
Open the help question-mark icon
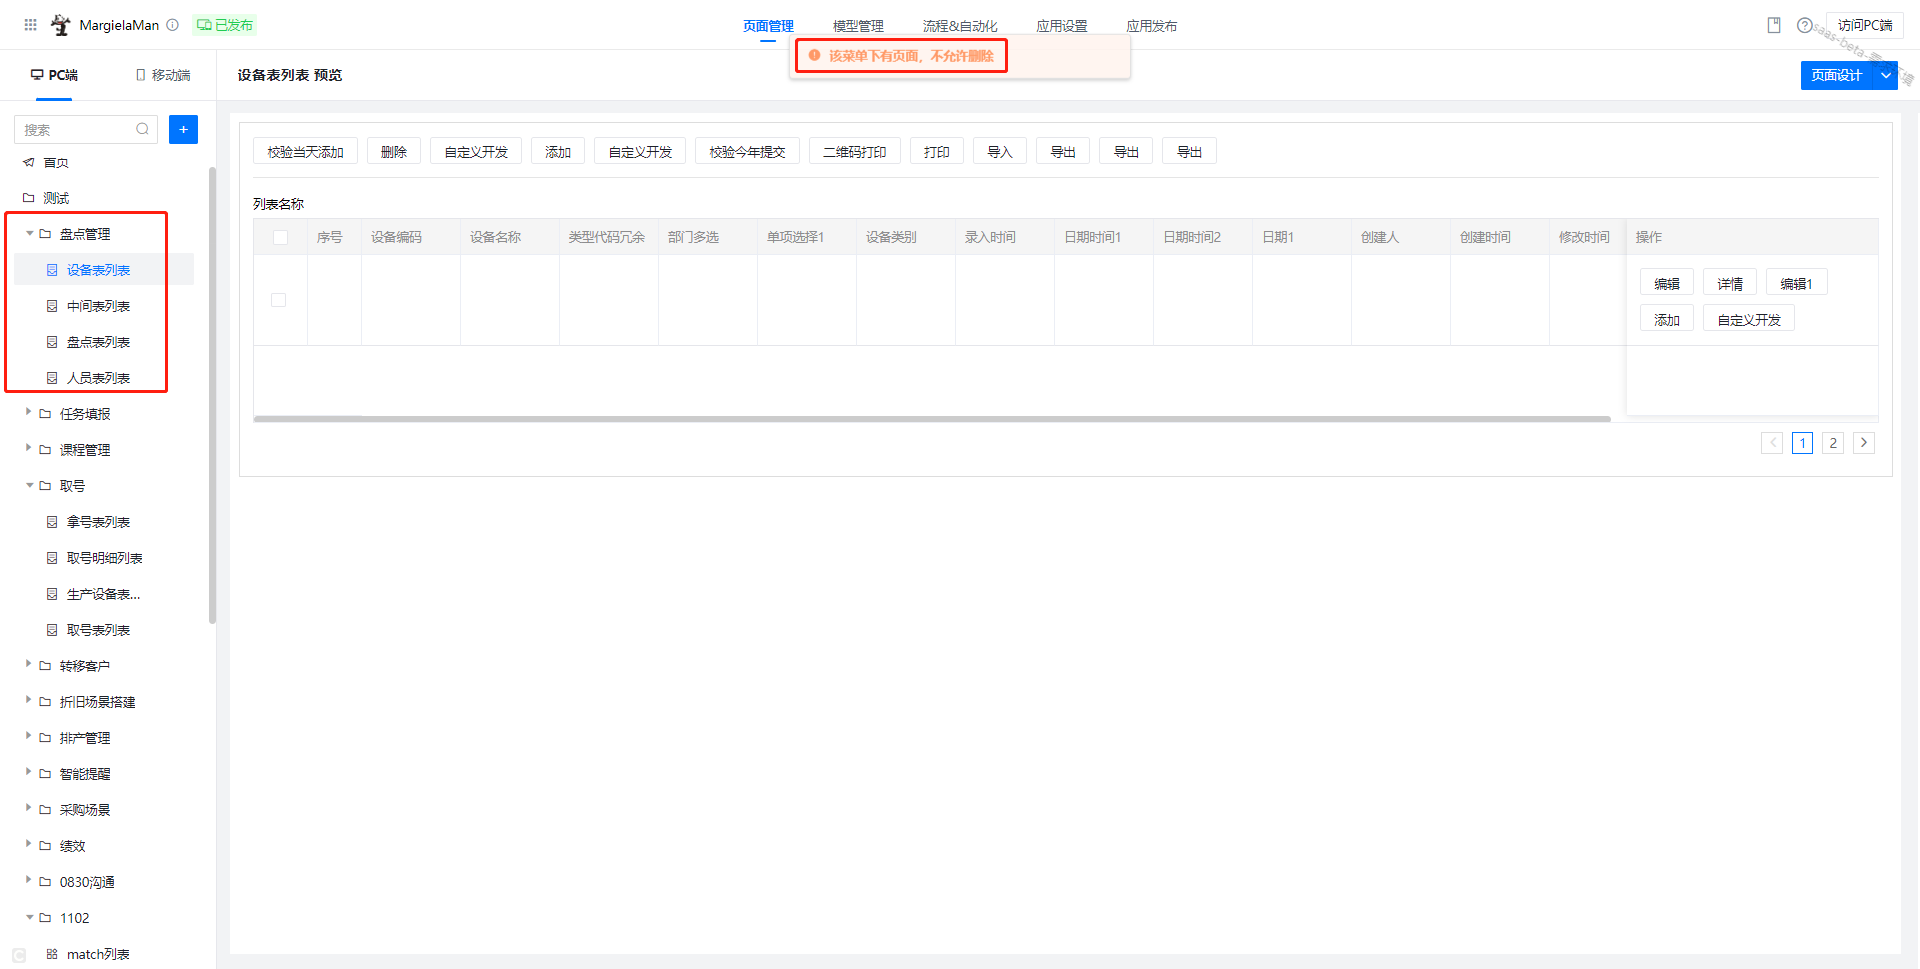tap(1804, 25)
